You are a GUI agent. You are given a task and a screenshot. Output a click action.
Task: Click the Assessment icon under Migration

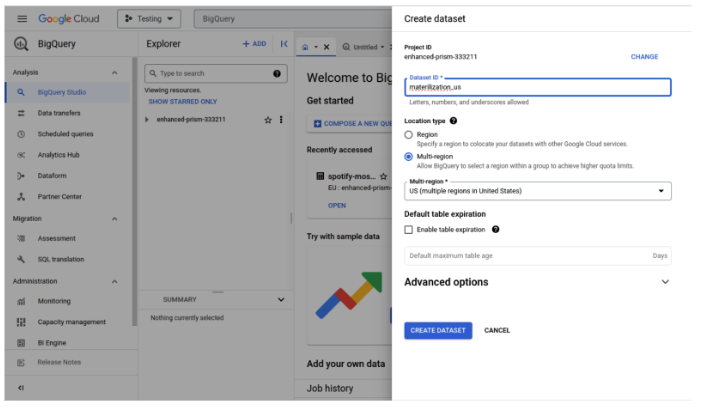point(21,239)
